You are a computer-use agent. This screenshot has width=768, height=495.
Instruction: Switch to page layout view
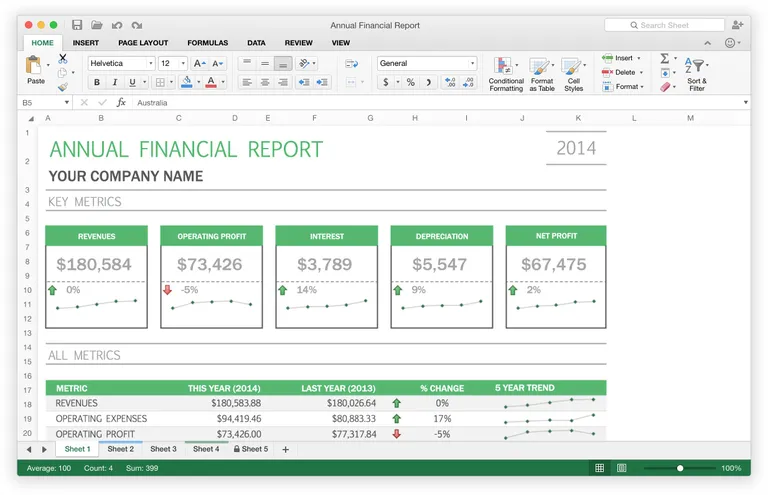[622, 468]
